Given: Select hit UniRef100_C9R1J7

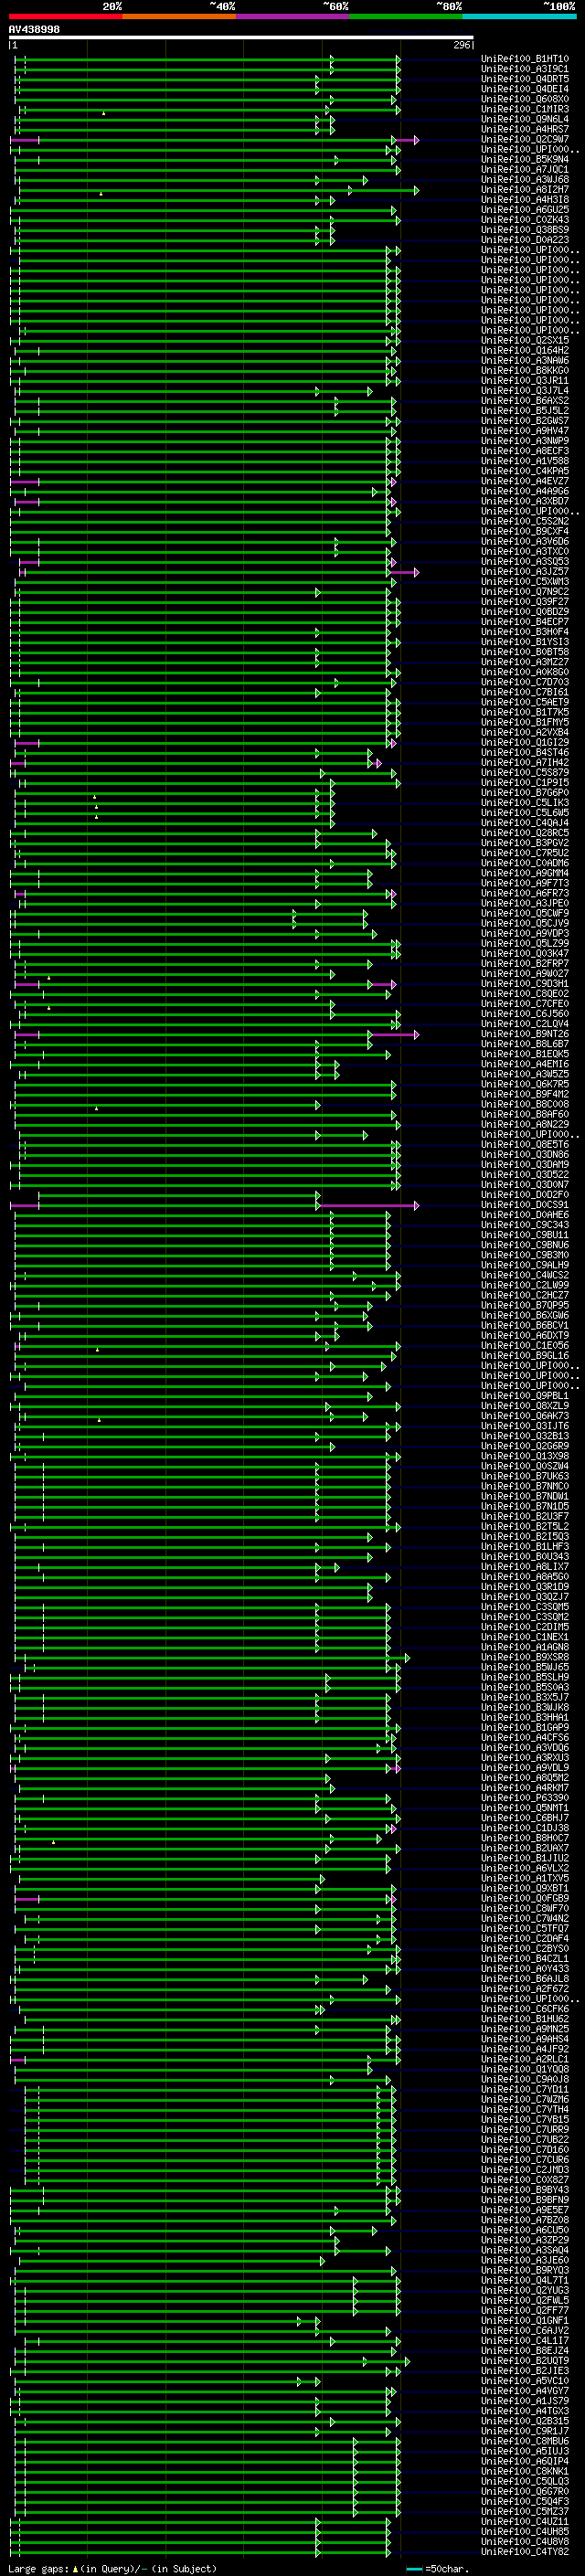Looking at the screenshot, I should pyautogui.click(x=524, y=2430).
